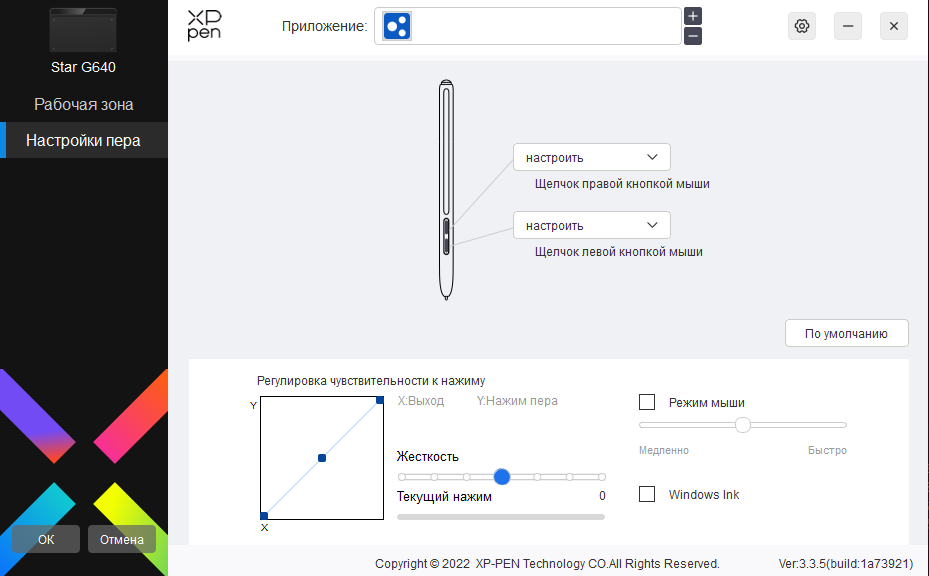
Task: Click the pen illustration side button
Action: [446, 236]
